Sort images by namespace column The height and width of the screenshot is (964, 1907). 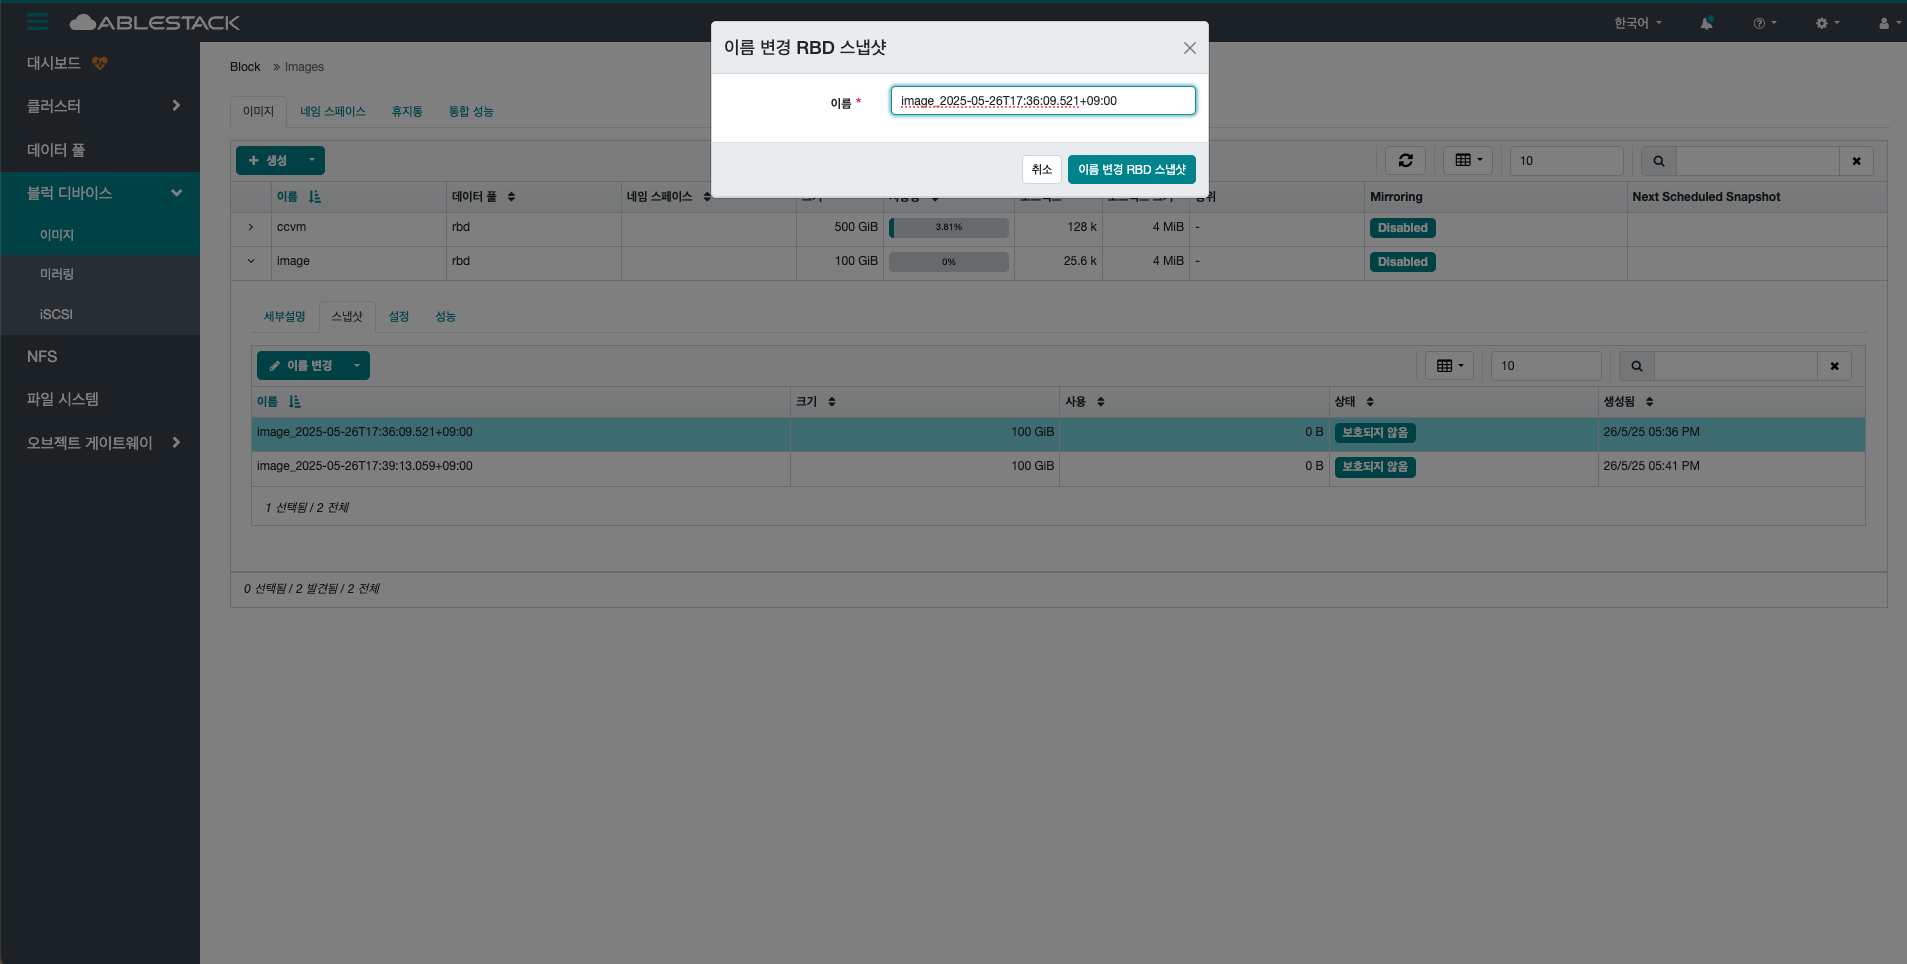tap(707, 197)
